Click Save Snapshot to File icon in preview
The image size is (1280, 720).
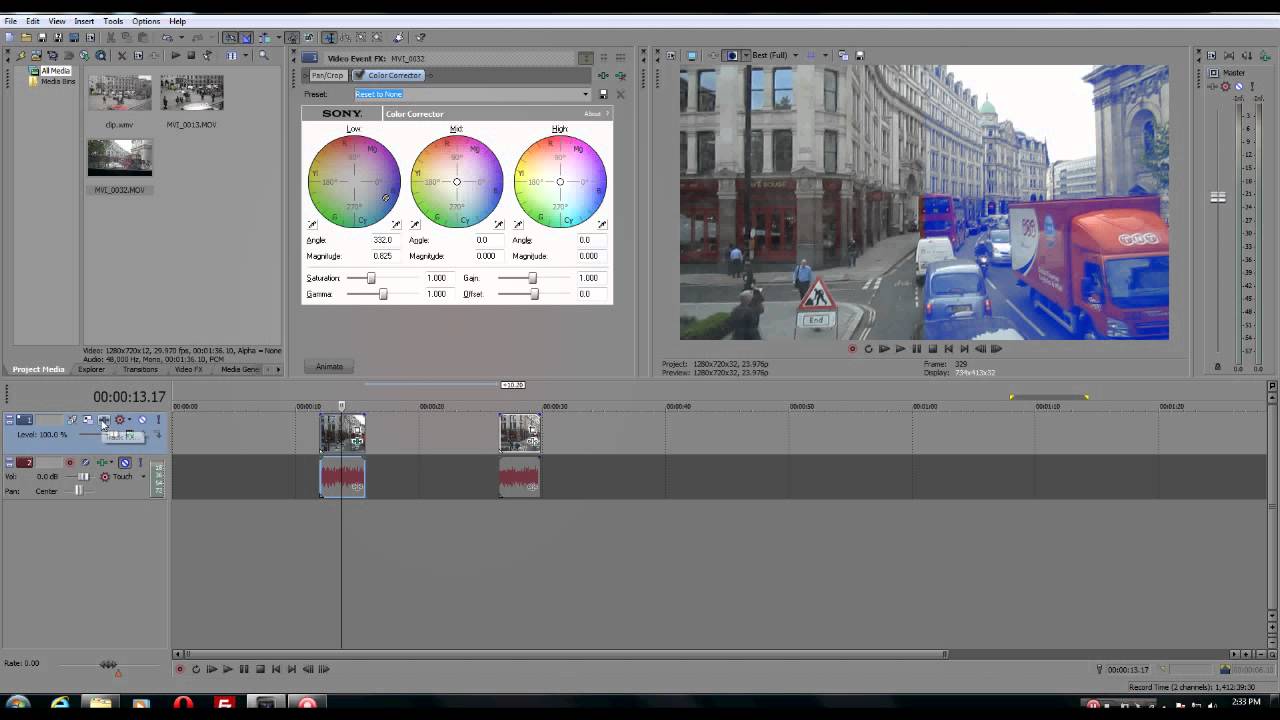tap(859, 56)
